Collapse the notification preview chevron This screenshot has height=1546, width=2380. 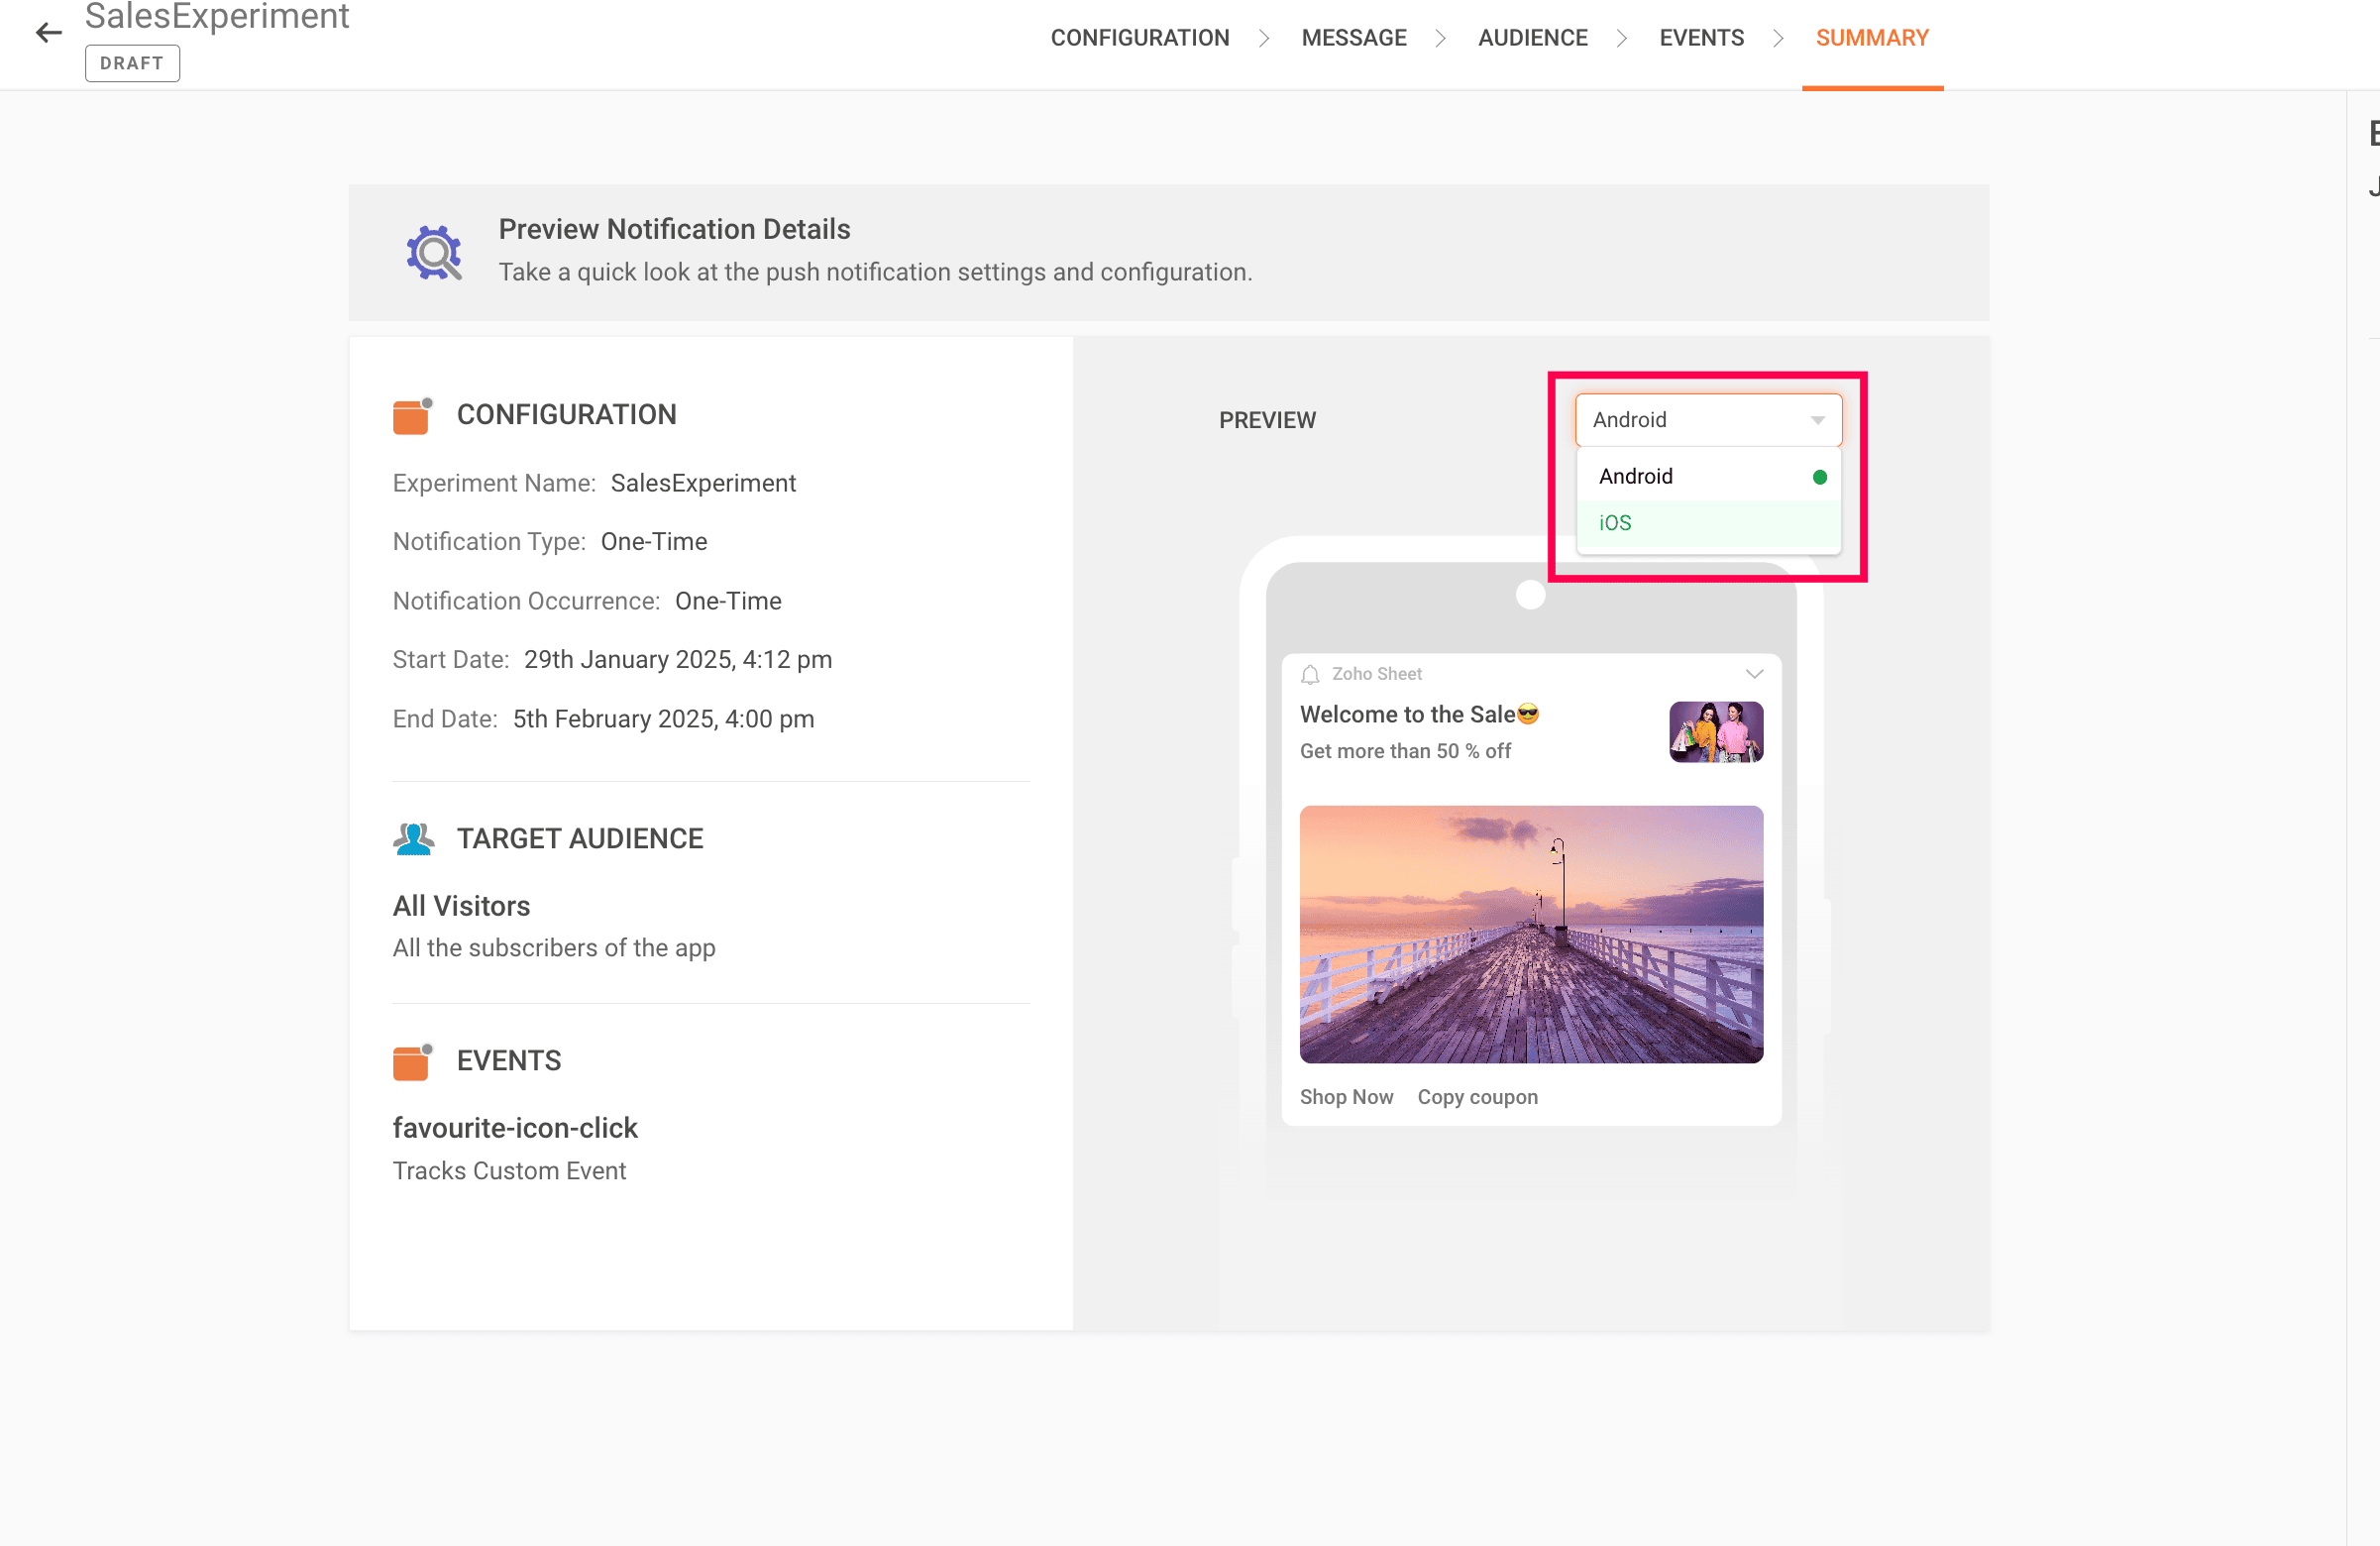[1753, 675]
